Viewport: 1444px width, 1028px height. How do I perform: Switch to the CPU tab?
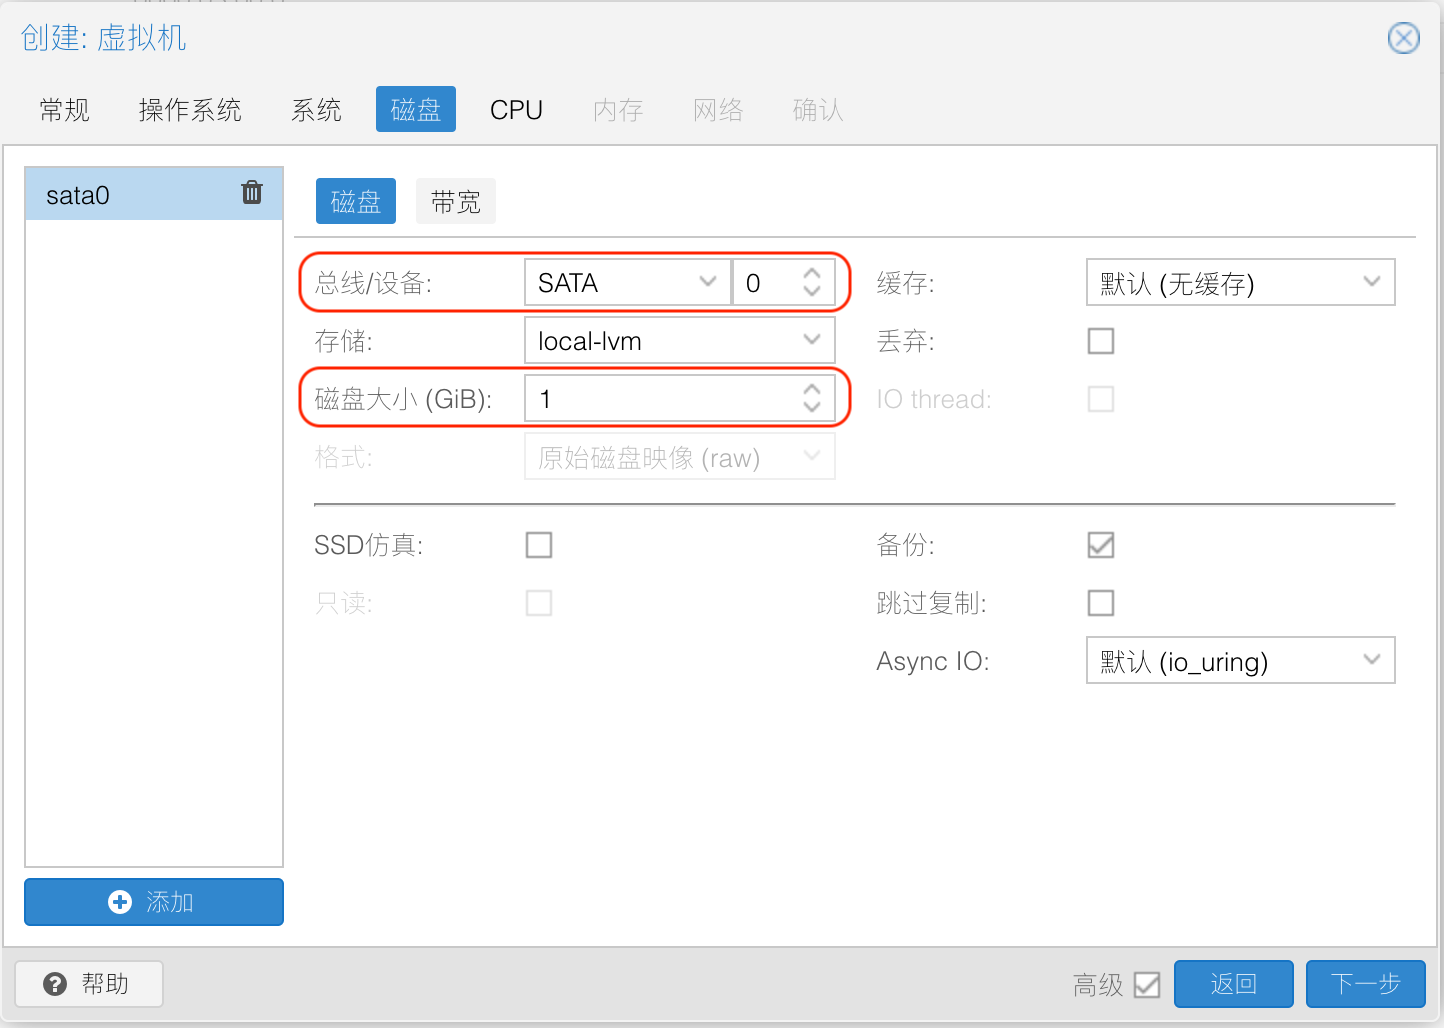point(516,110)
